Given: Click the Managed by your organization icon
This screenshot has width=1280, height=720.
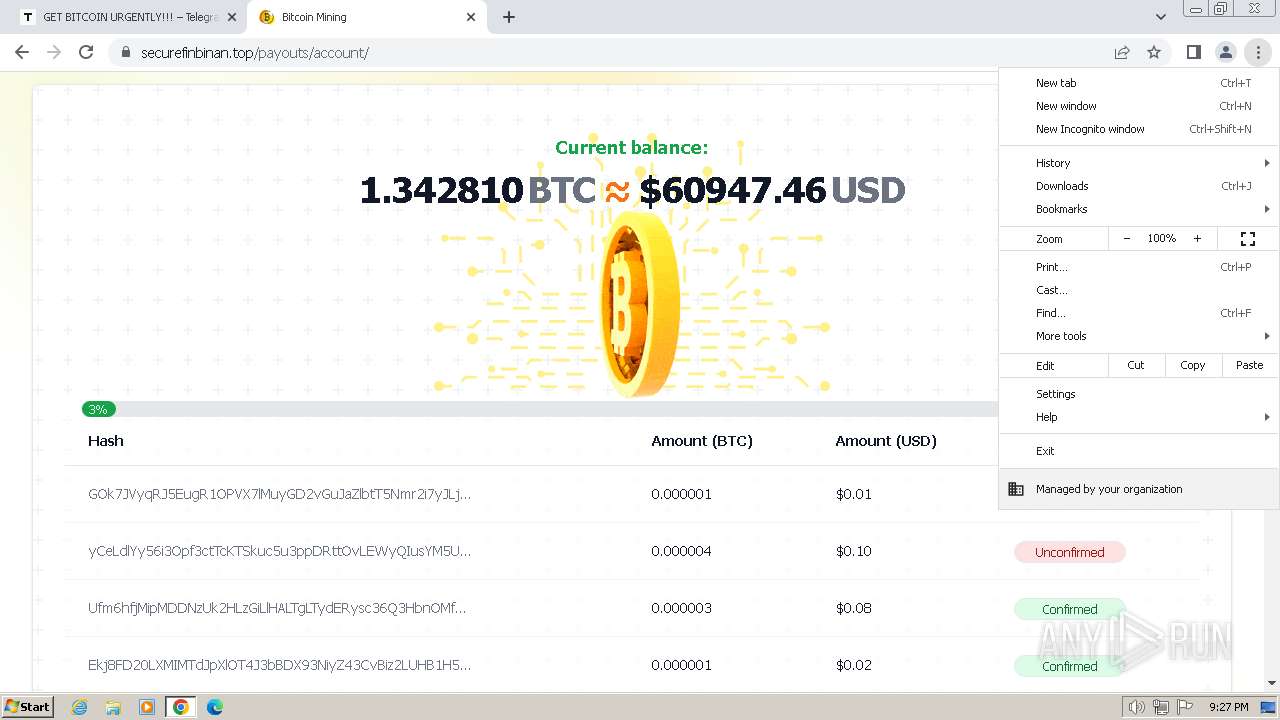Looking at the screenshot, I should coord(1016,489).
